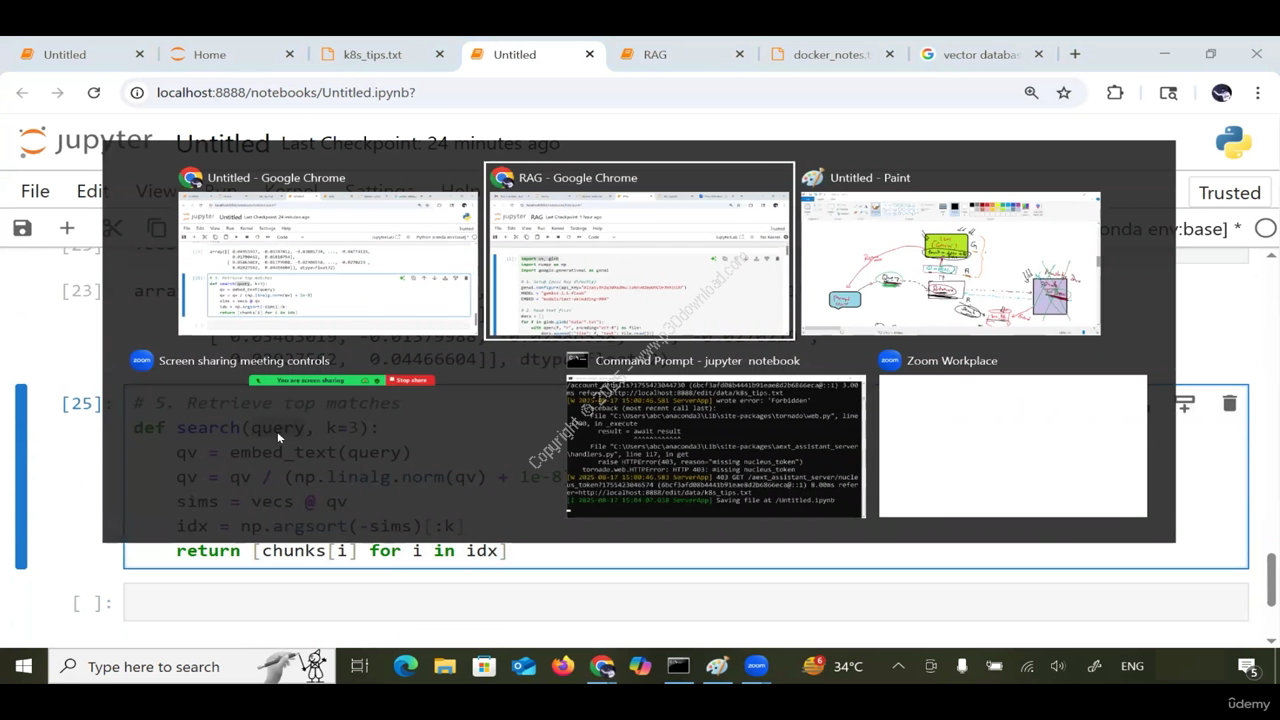Click the battery tray icon
The height and width of the screenshot is (720, 1280).
(x=994, y=666)
